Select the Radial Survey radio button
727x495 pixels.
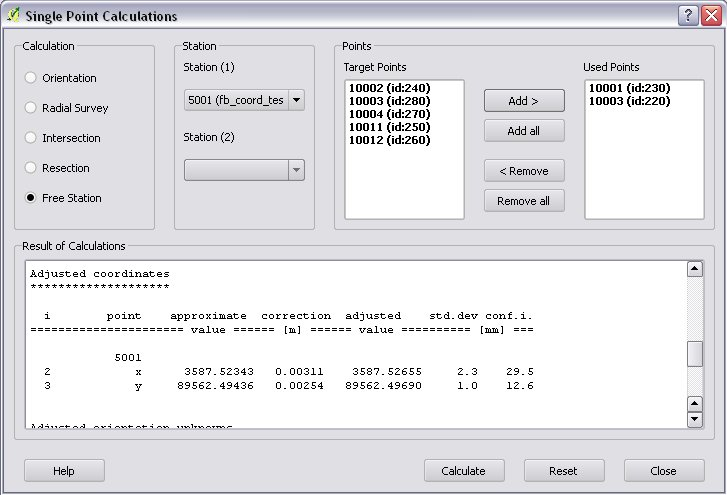[x=32, y=108]
